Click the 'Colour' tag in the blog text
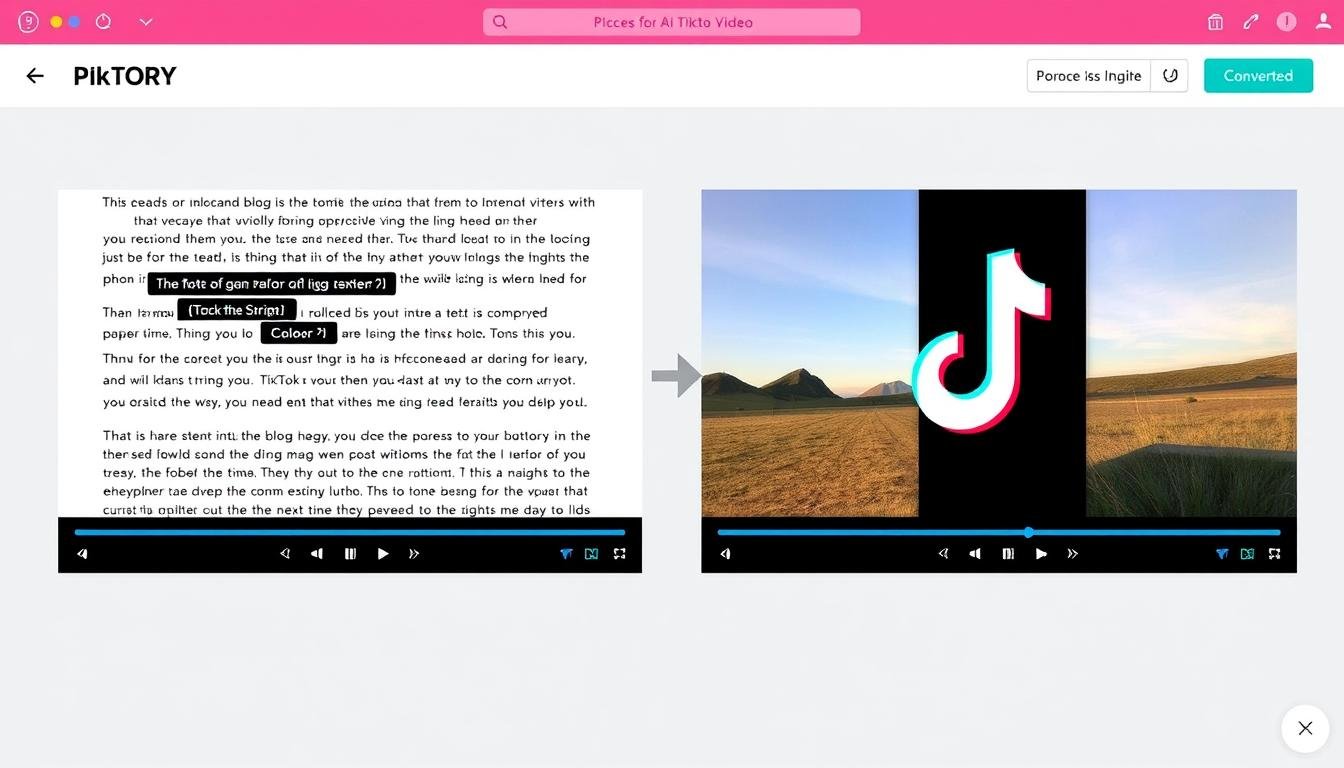Viewport: 1344px width, 768px height. pyautogui.click(x=298, y=333)
